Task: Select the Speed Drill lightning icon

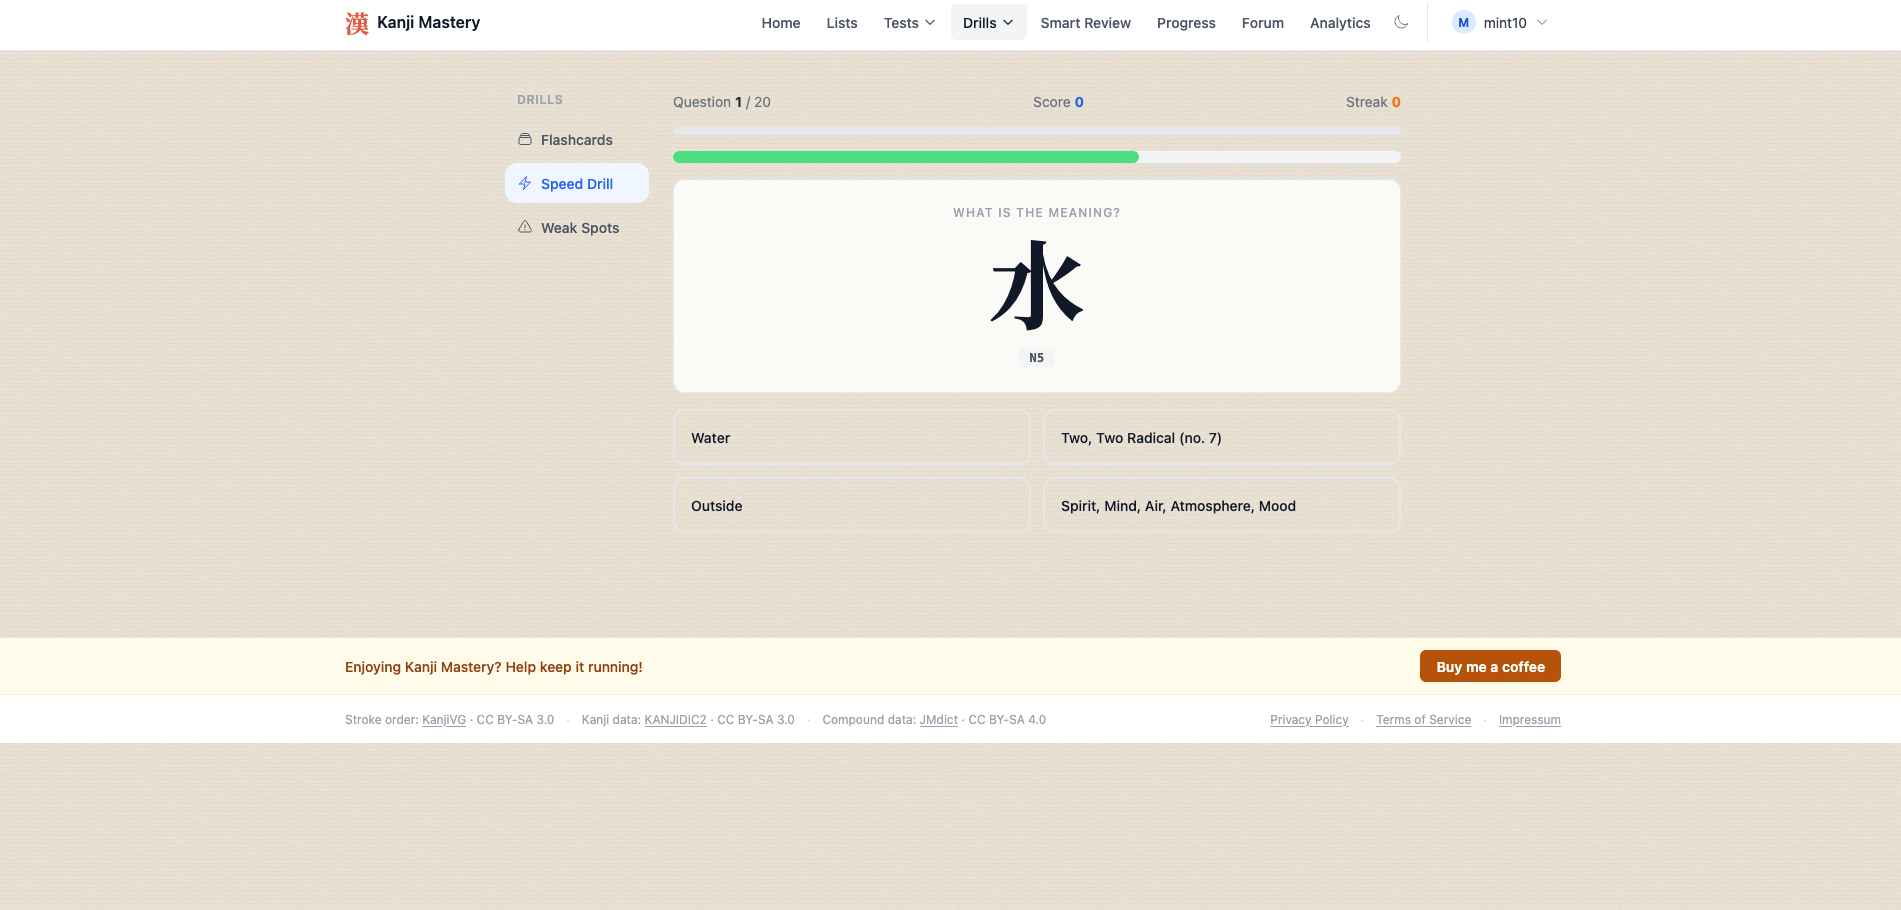Action: 524,183
